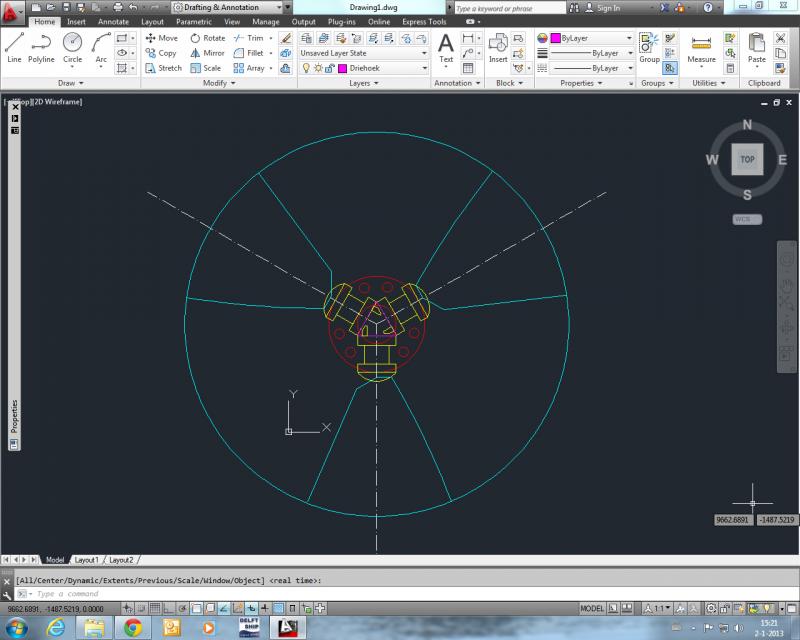Image resolution: width=800 pixels, height=640 pixels.
Task: Open the Unsaved Layer State dropdown
Action: click(363, 53)
